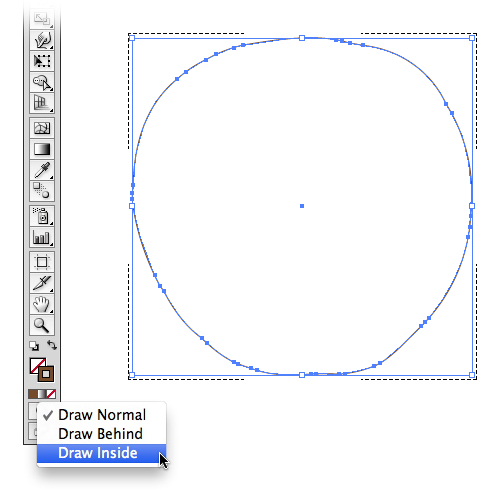
Task: Select the Free Transform tool
Action: pos(42,61)
